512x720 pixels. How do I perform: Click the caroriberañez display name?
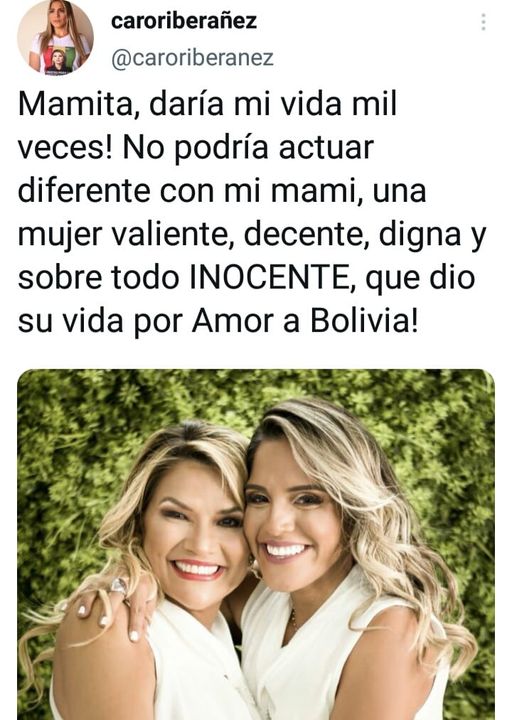point(184,21)
